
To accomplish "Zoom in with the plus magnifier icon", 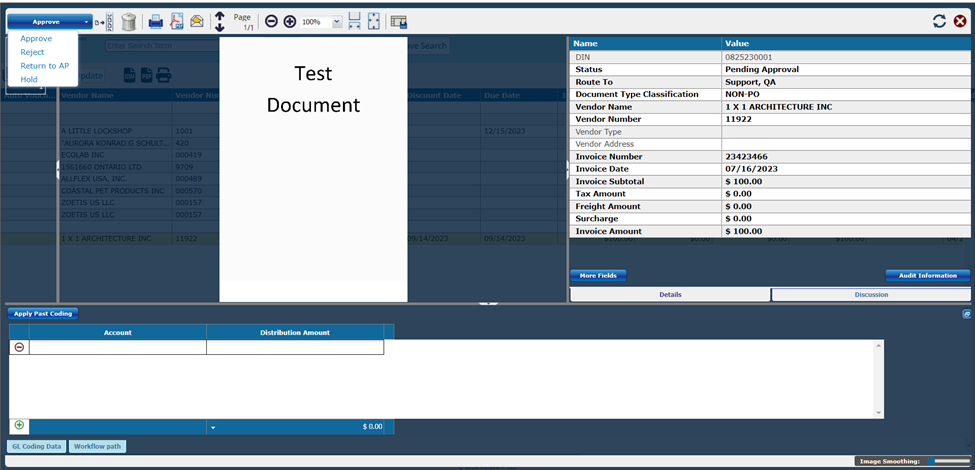I will click(x=290, y=21).
